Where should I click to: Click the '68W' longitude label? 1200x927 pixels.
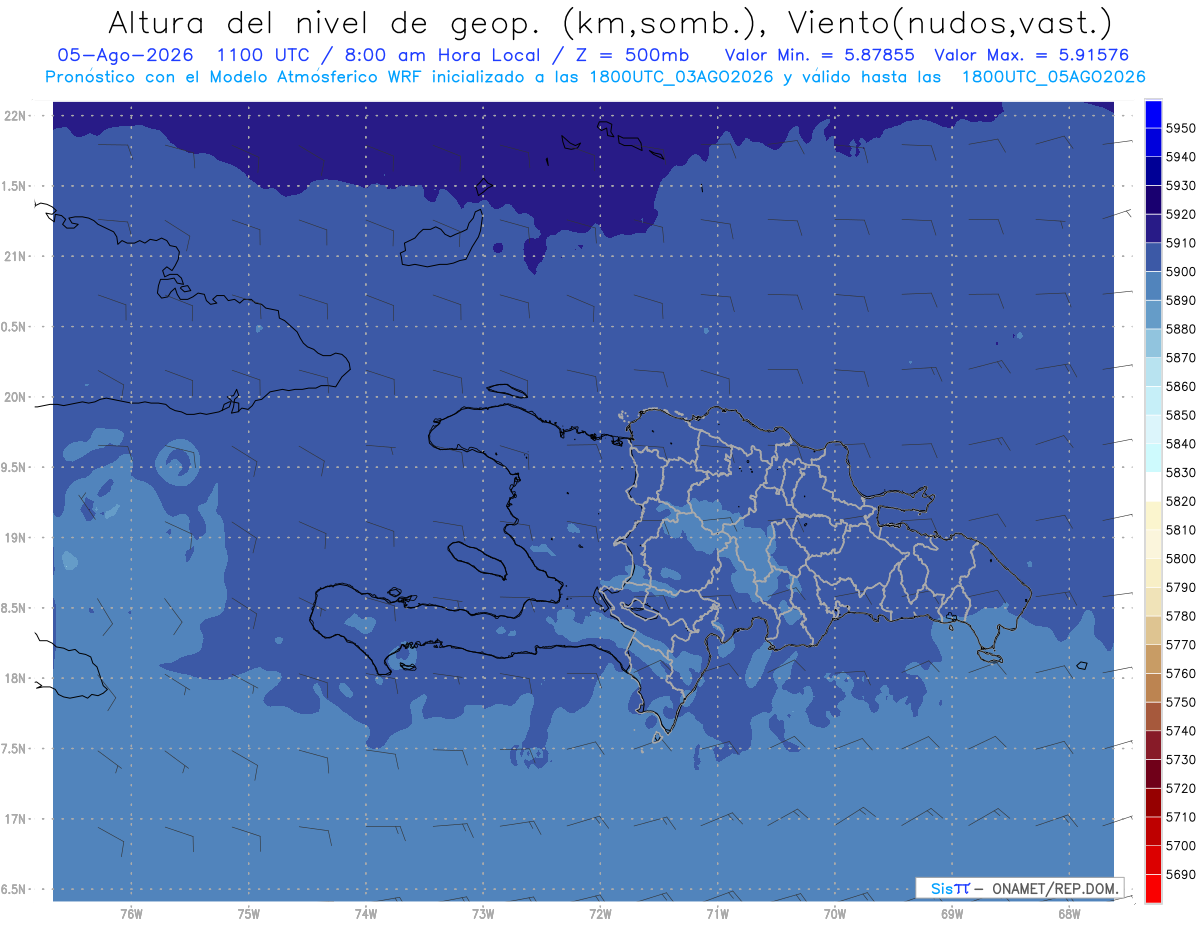(1068, 914)
